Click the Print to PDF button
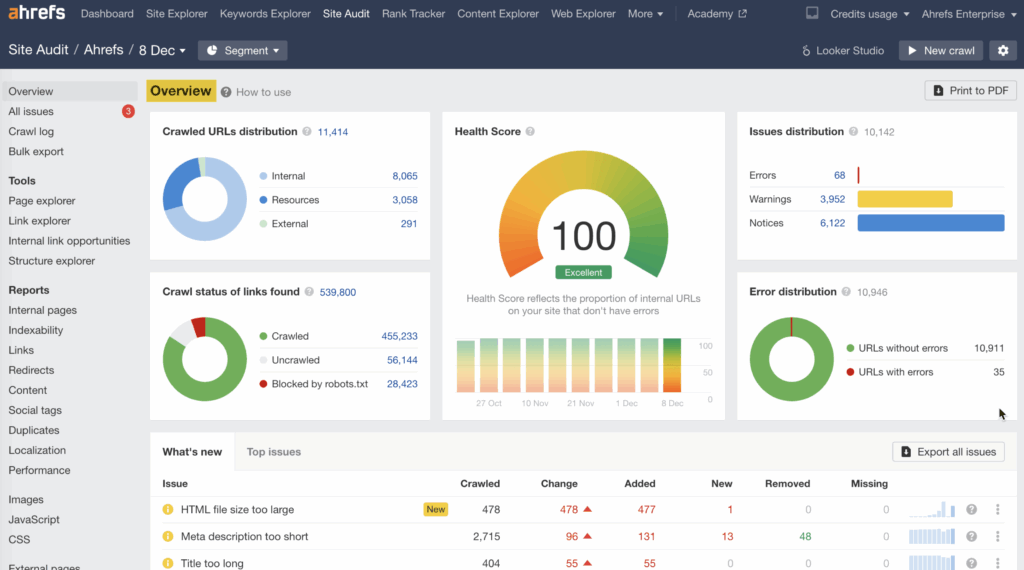The height and width of the screenshot is (570, 1024). pos(970,91)
